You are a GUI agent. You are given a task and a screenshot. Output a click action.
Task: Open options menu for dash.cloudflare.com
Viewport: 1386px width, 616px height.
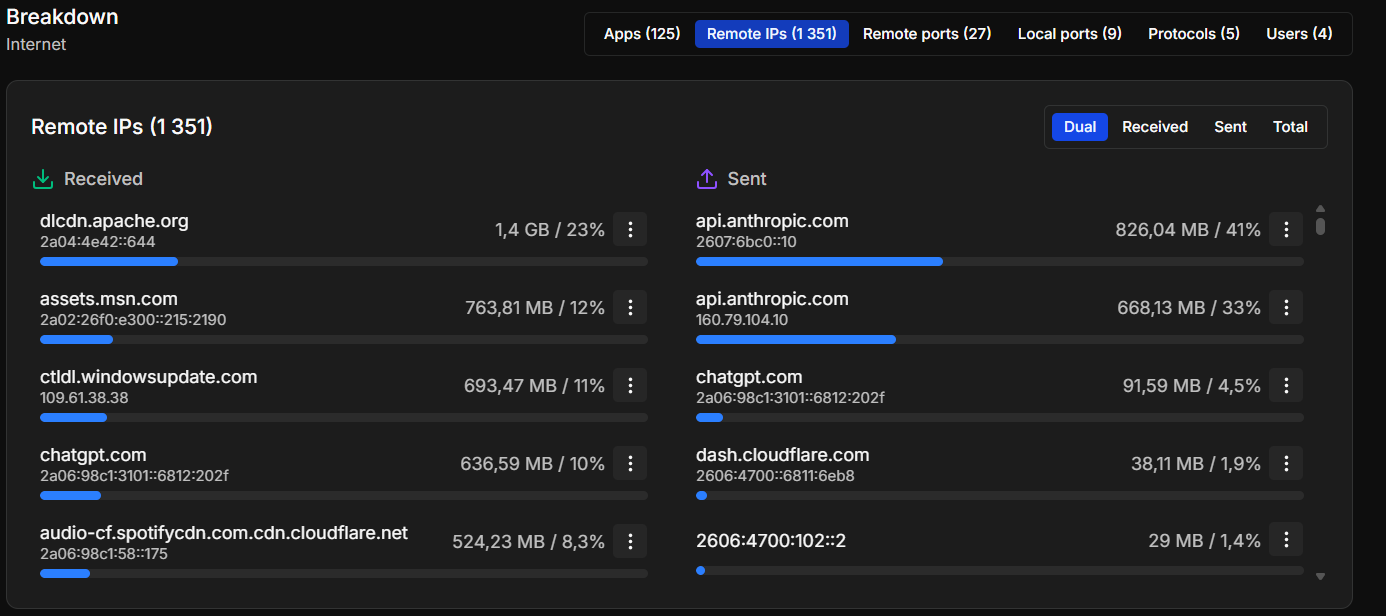pos(1286,464)
